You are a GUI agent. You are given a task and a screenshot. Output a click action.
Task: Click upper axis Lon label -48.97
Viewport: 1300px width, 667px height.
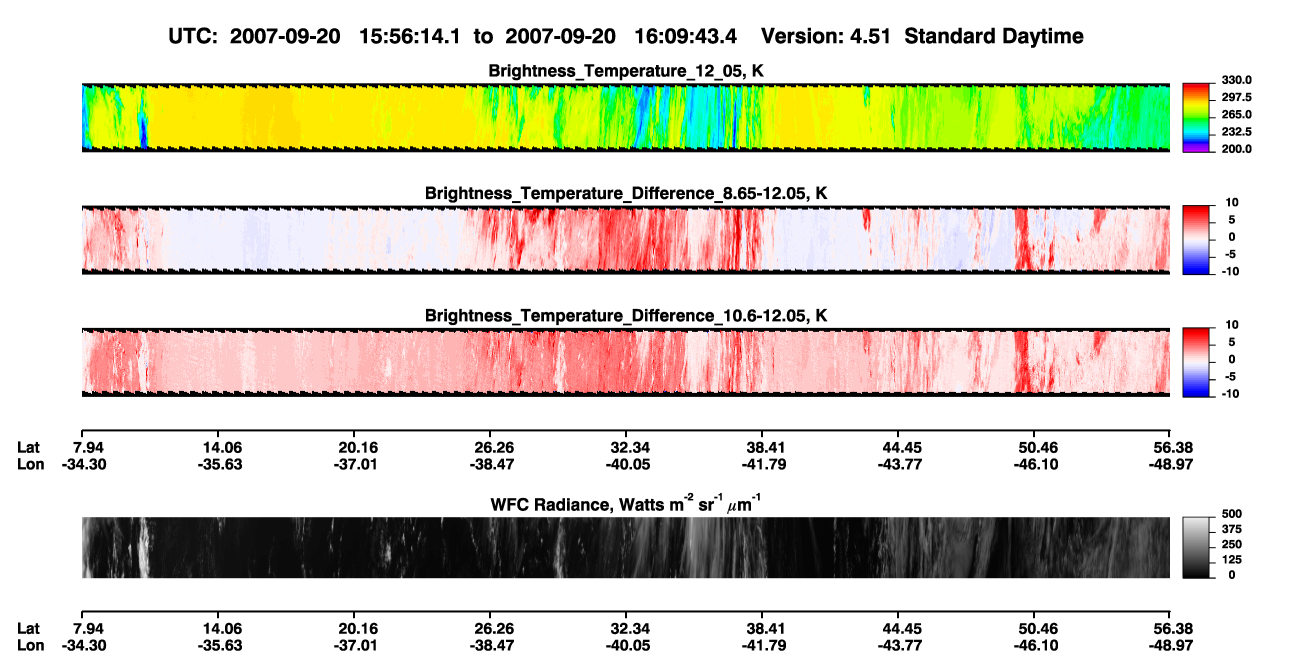pyautogui.click(x=1172, y=464)
